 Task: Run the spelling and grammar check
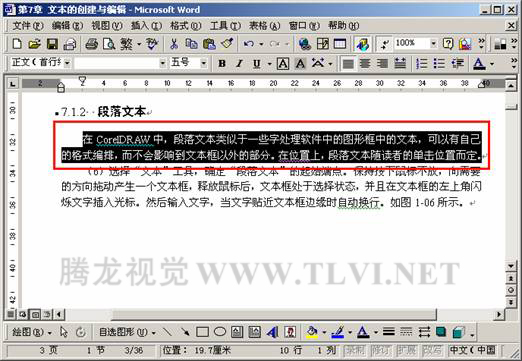pyautogui.click(x=152, y=44)
